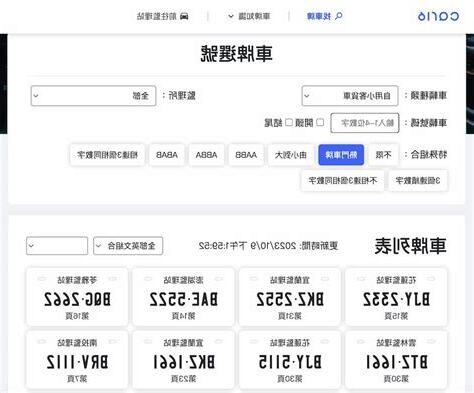This screenshot has width=474, height=393.
Task: Open the 車輛種類 dropdown showing 自用小客貨車
Action: pyautogui.click(x=350, y=96)
